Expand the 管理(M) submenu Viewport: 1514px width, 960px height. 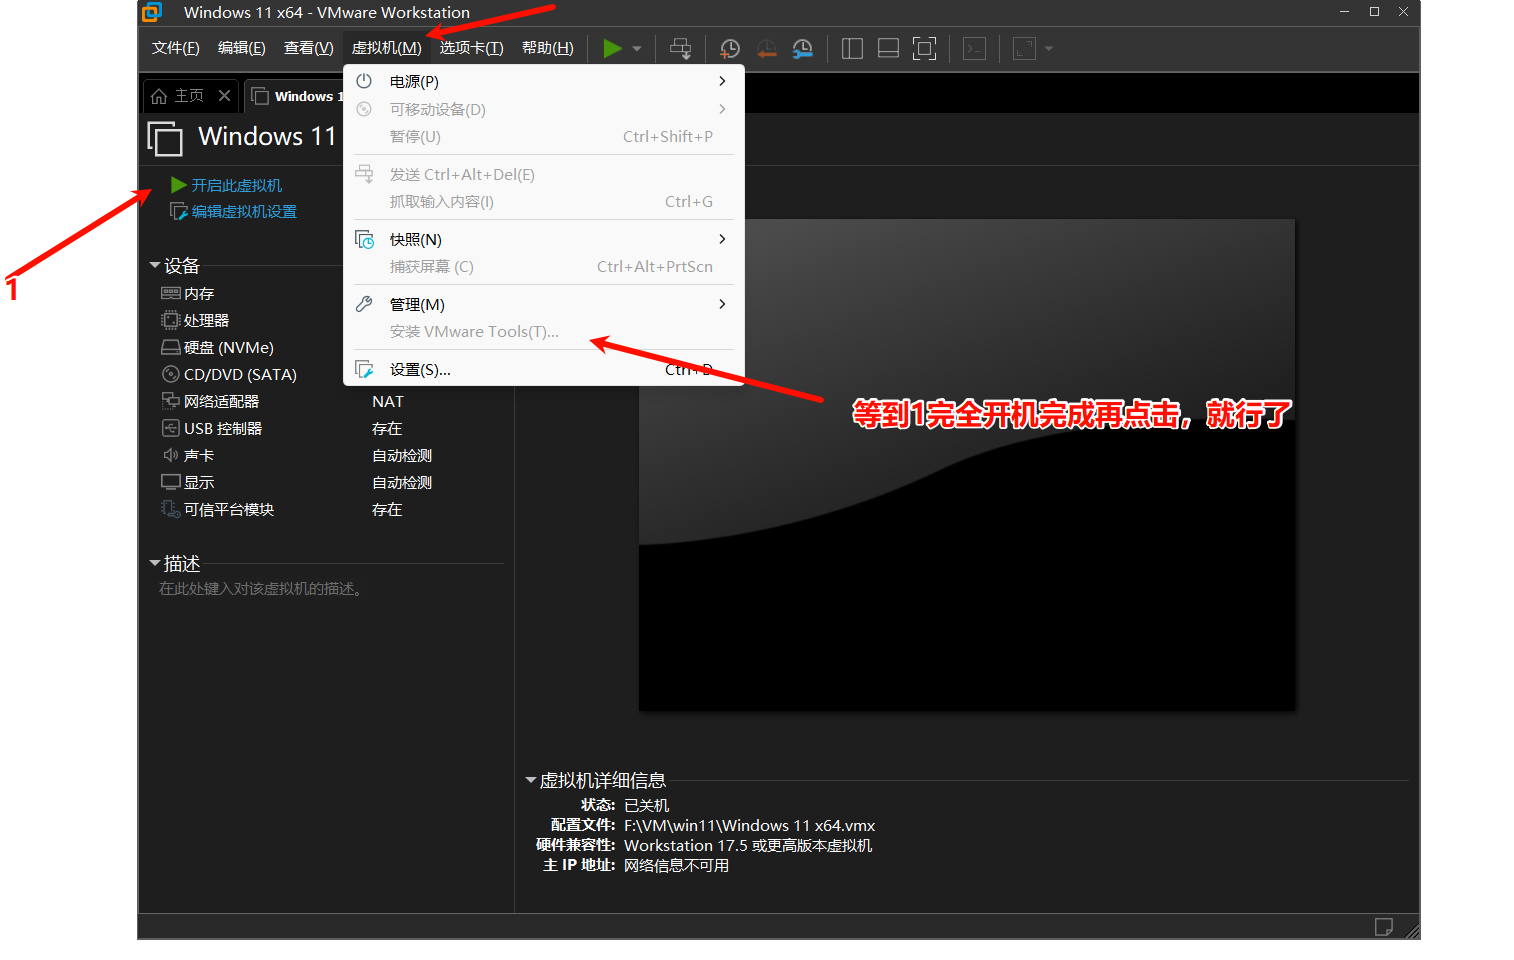tap(543, 304)
